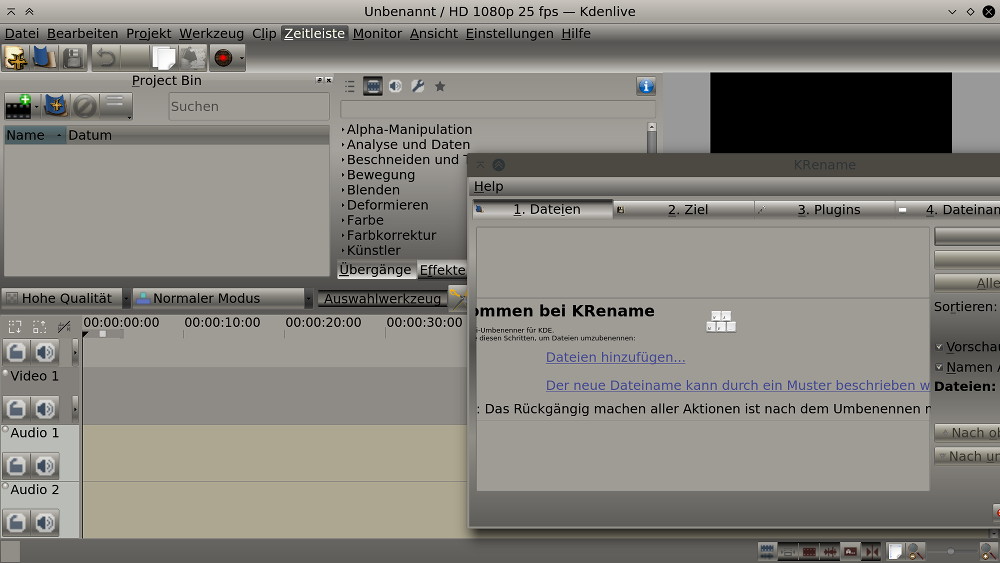Click the Dateien hinzufügen link

pos(615,357)
